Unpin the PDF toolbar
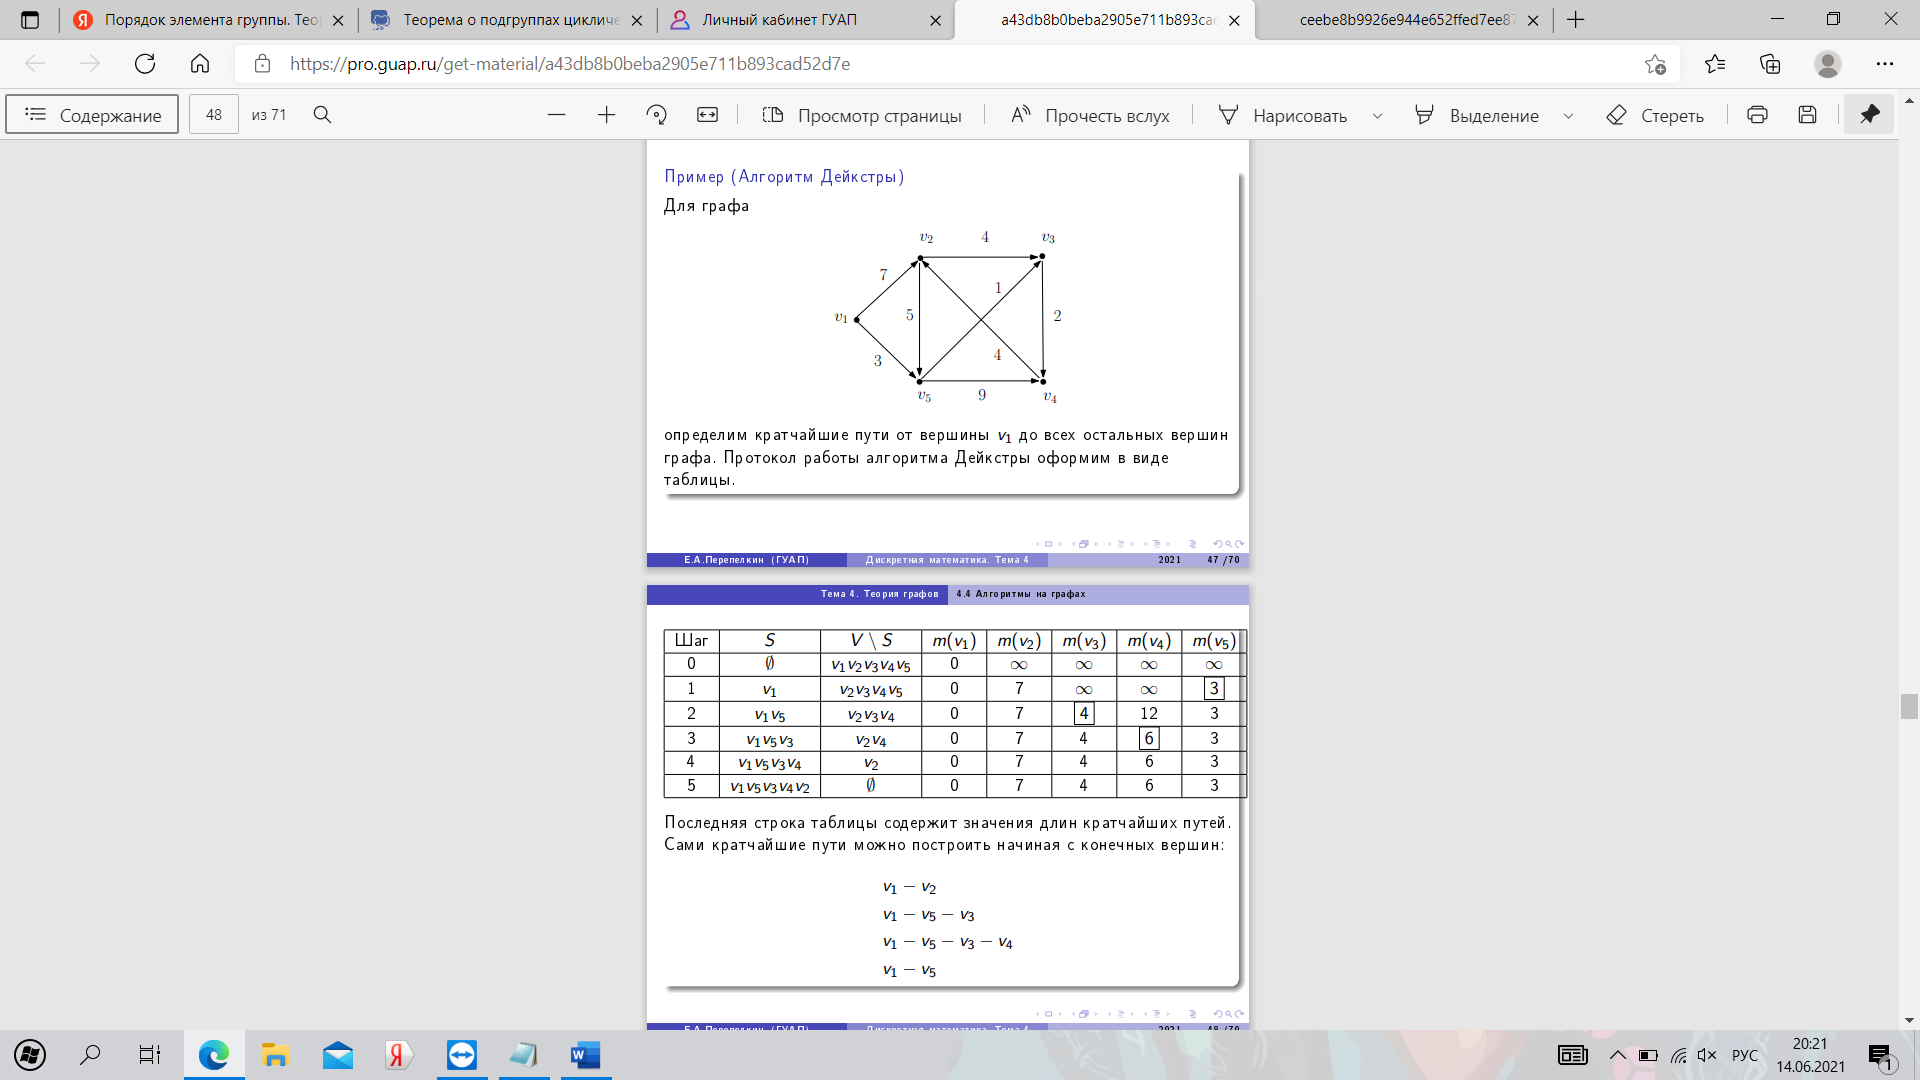 (1870, 115)
